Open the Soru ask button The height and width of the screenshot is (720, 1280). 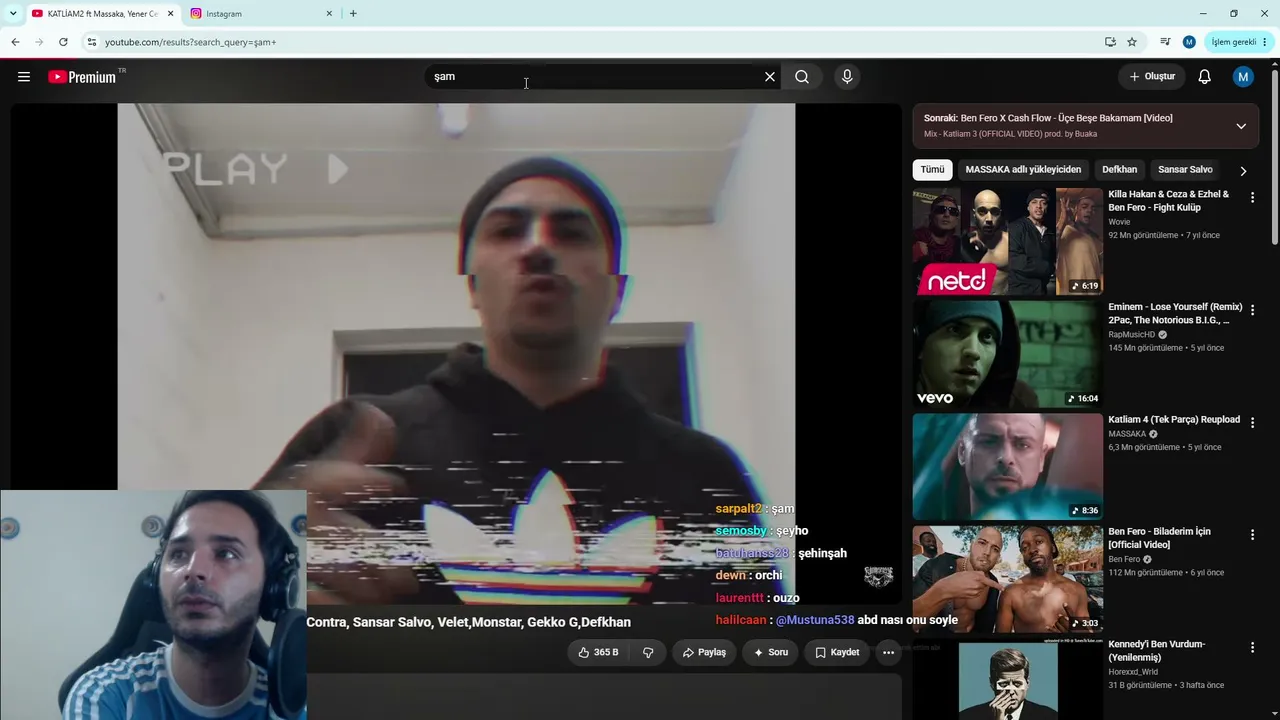tap(770, 652)
